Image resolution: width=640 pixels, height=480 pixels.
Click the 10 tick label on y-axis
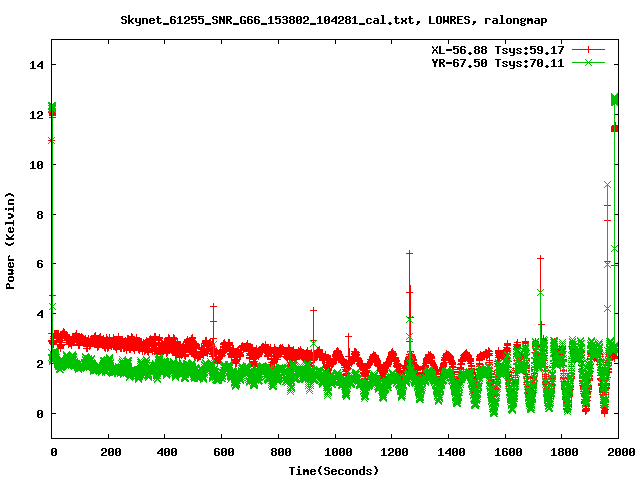point(37,165)
